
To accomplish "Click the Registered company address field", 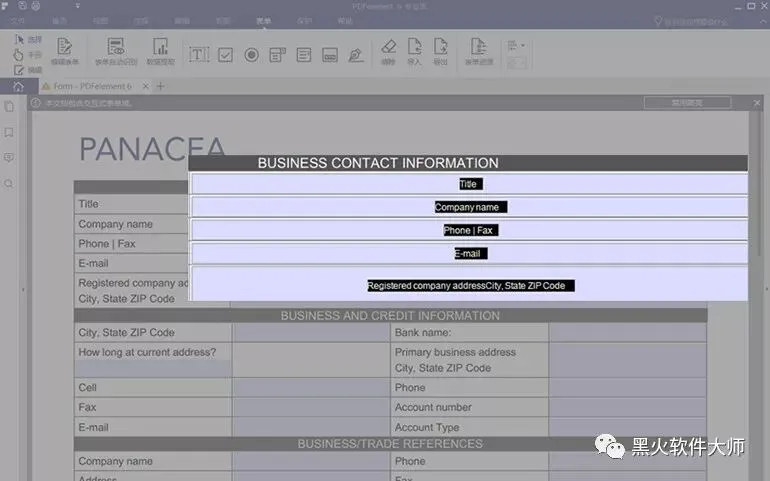I will [469, 284].
